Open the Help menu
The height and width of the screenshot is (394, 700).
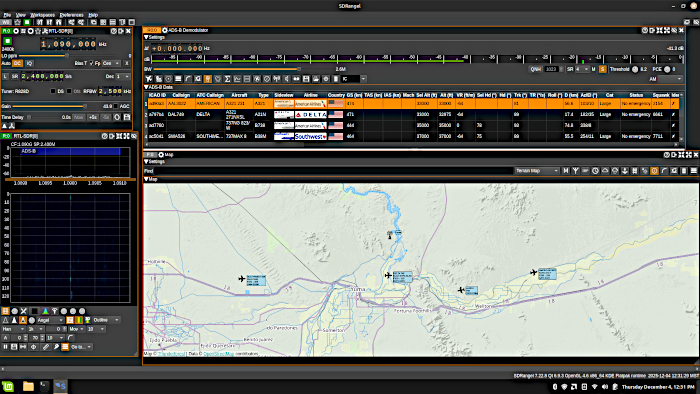click(x=93, y=15)
